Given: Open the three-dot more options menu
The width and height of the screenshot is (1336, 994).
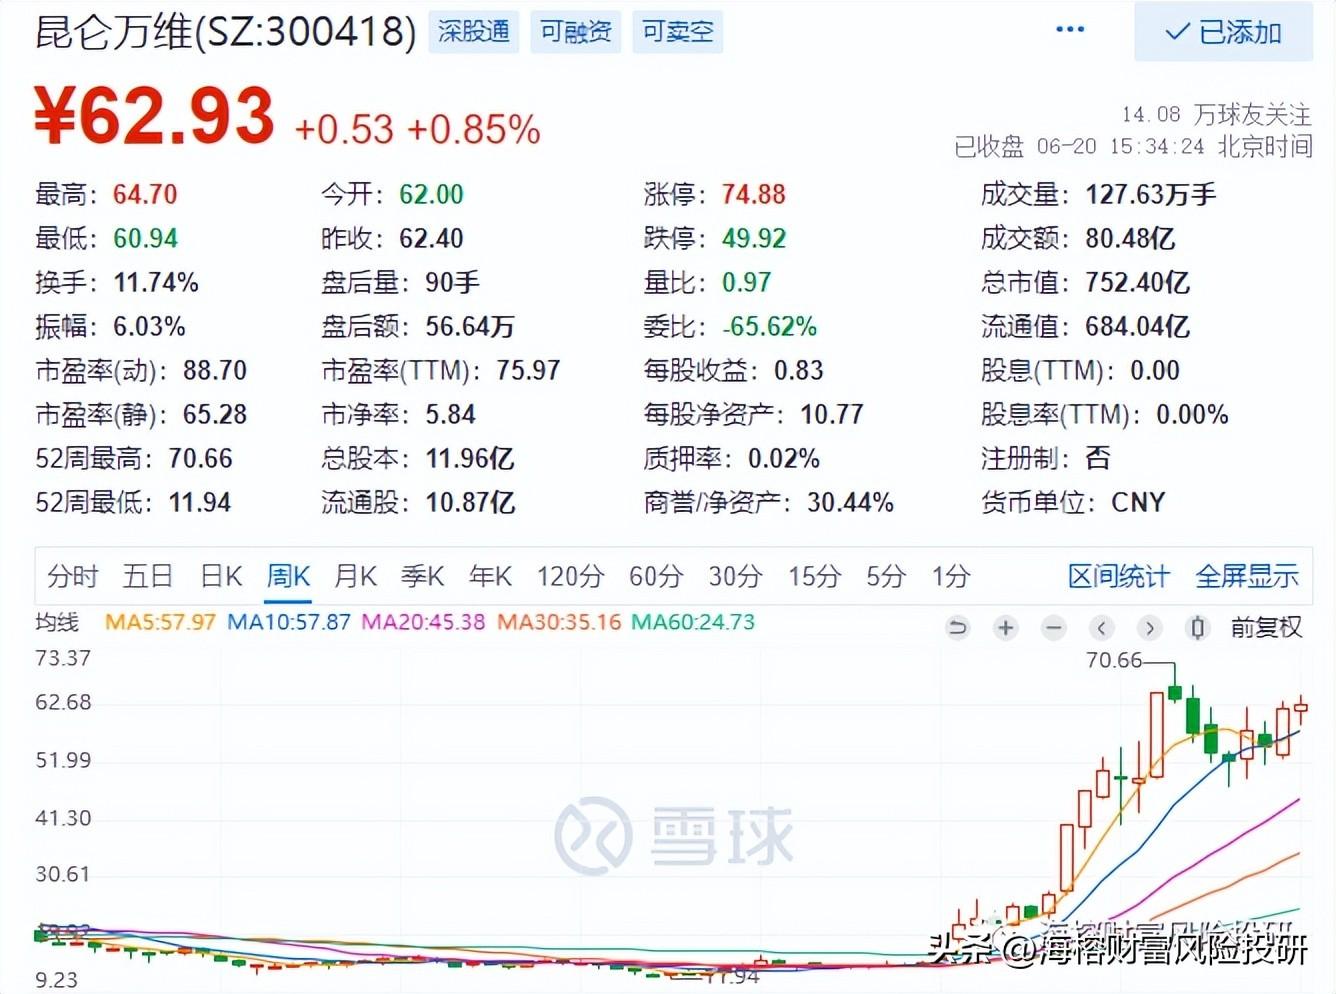Looking at the screenshot, I should click(1070, 29).
